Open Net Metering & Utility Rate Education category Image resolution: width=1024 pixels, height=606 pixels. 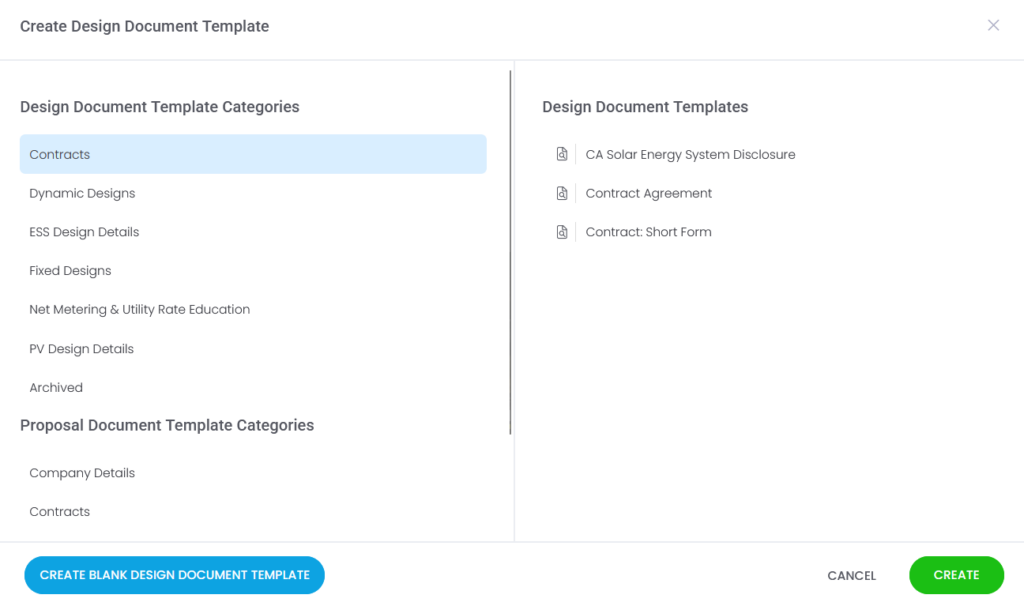coord(253,310)
